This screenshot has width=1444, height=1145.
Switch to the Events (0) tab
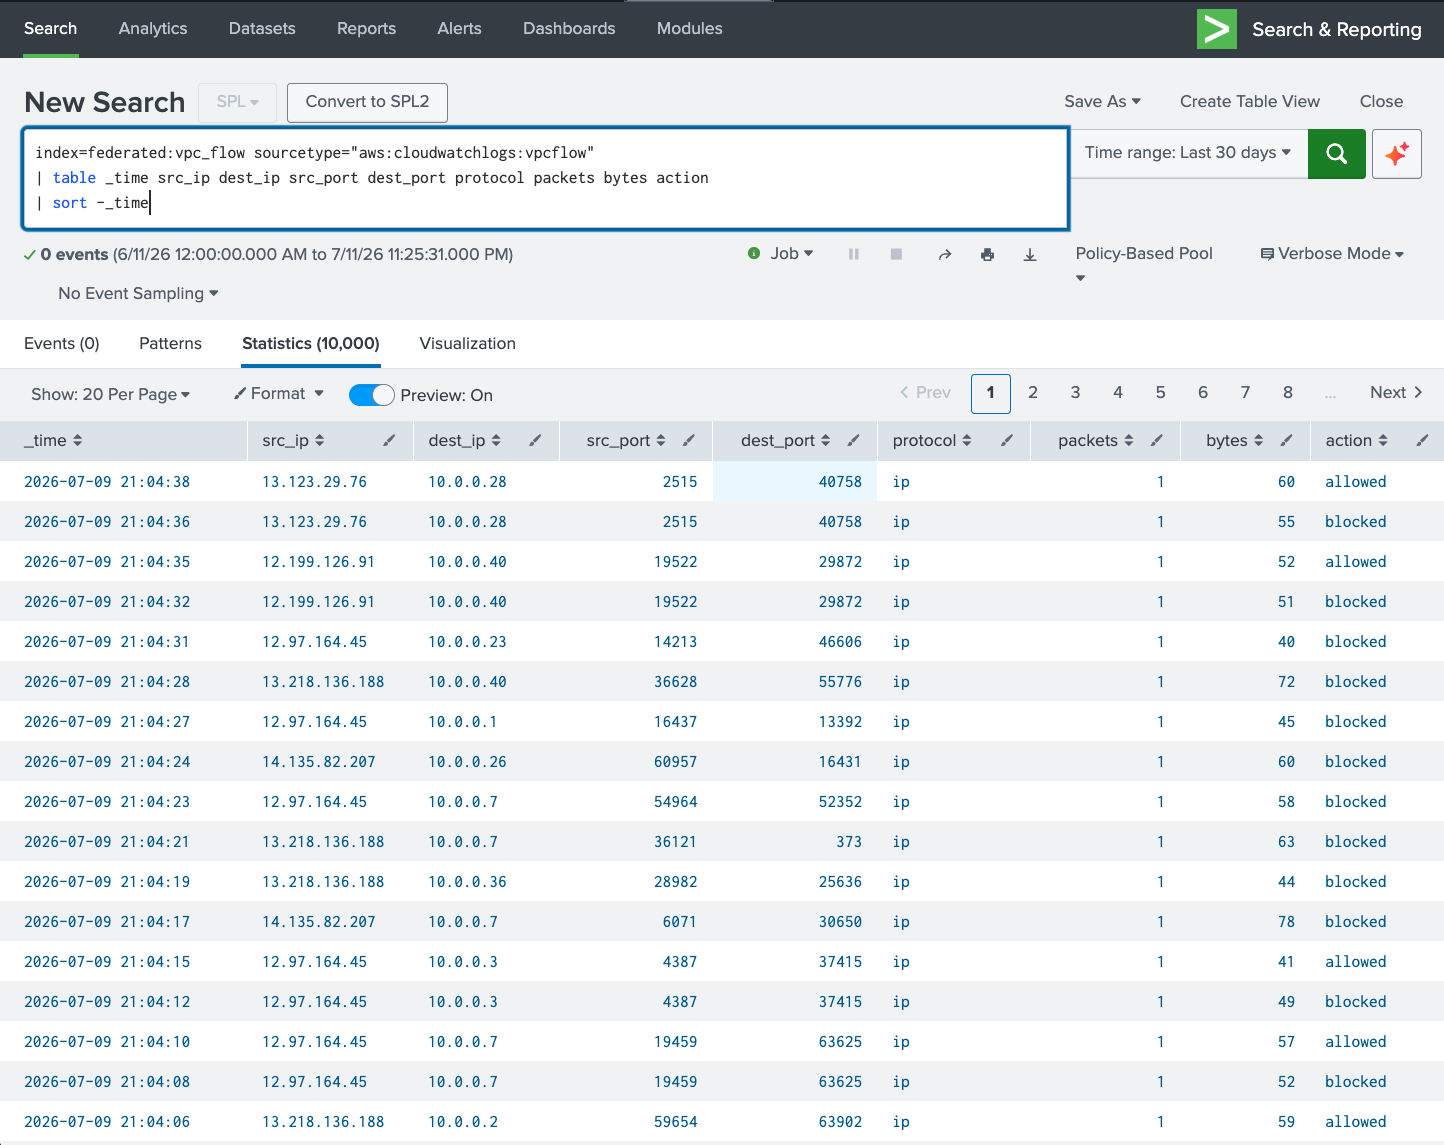(x=62, y=343)
